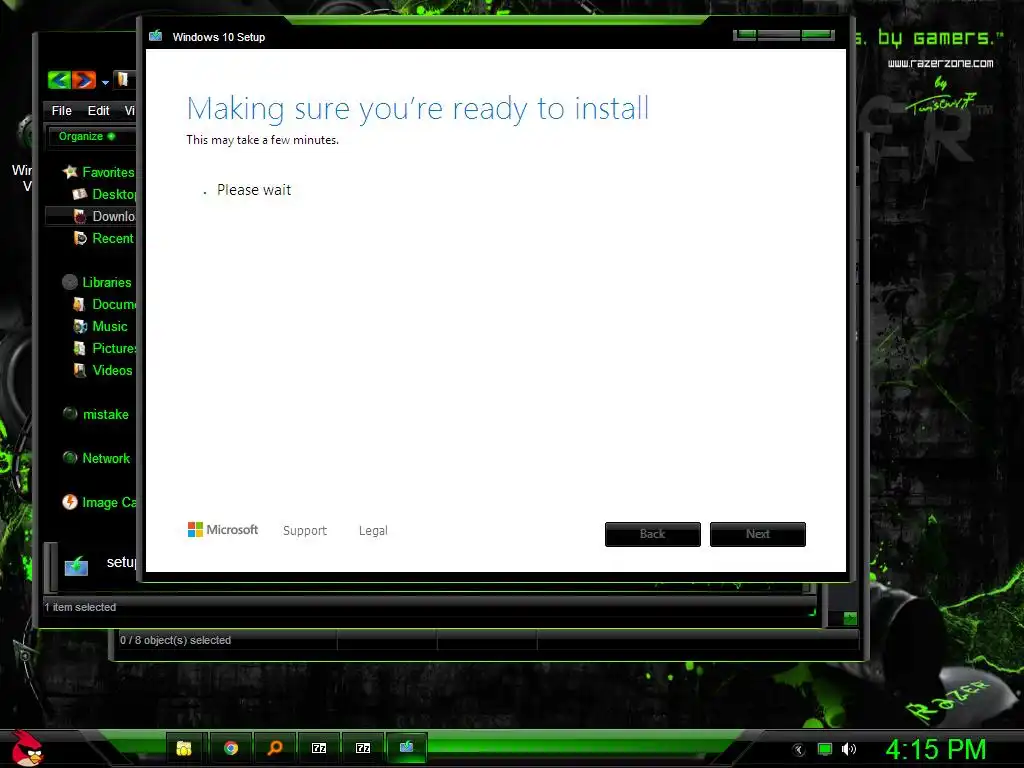Open the File menu in Explorer
Image resolution: width=1024 pixels, height=768 pixels.
point(61,110)
